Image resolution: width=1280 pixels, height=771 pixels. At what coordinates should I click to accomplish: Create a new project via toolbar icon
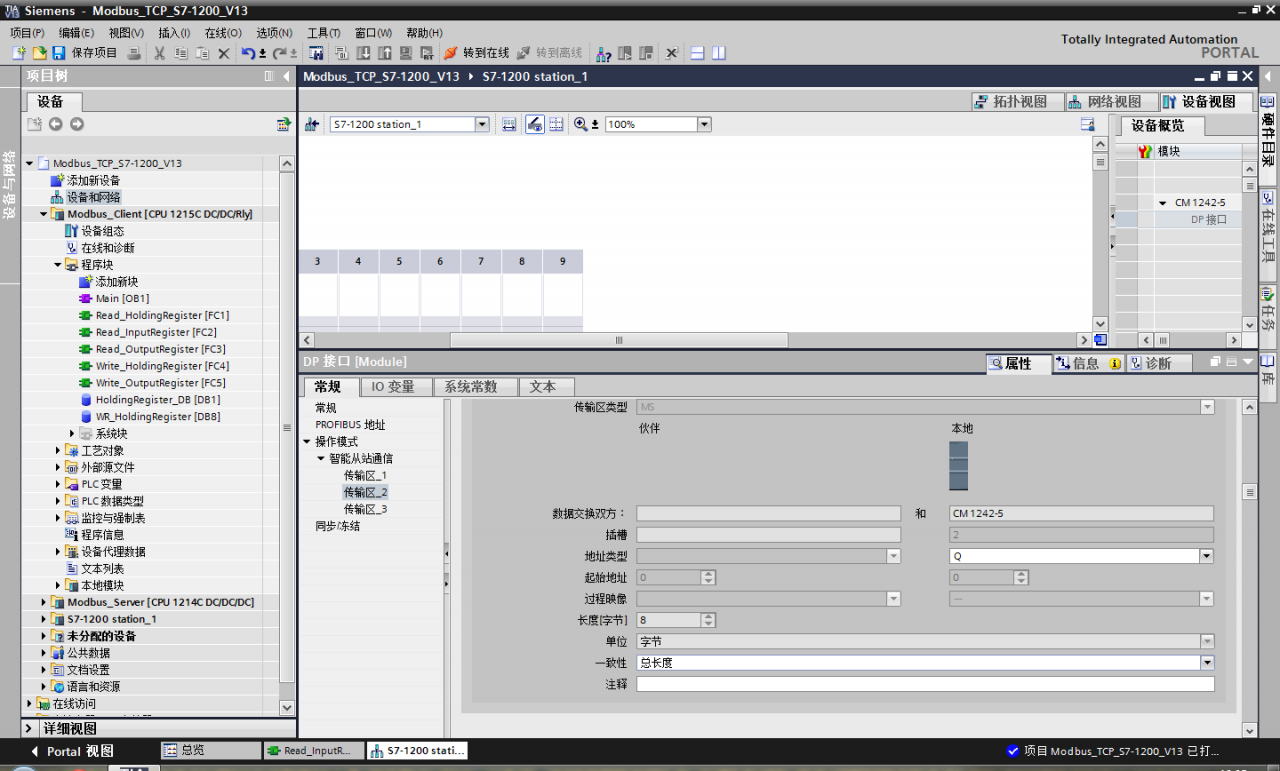(19, 53)
